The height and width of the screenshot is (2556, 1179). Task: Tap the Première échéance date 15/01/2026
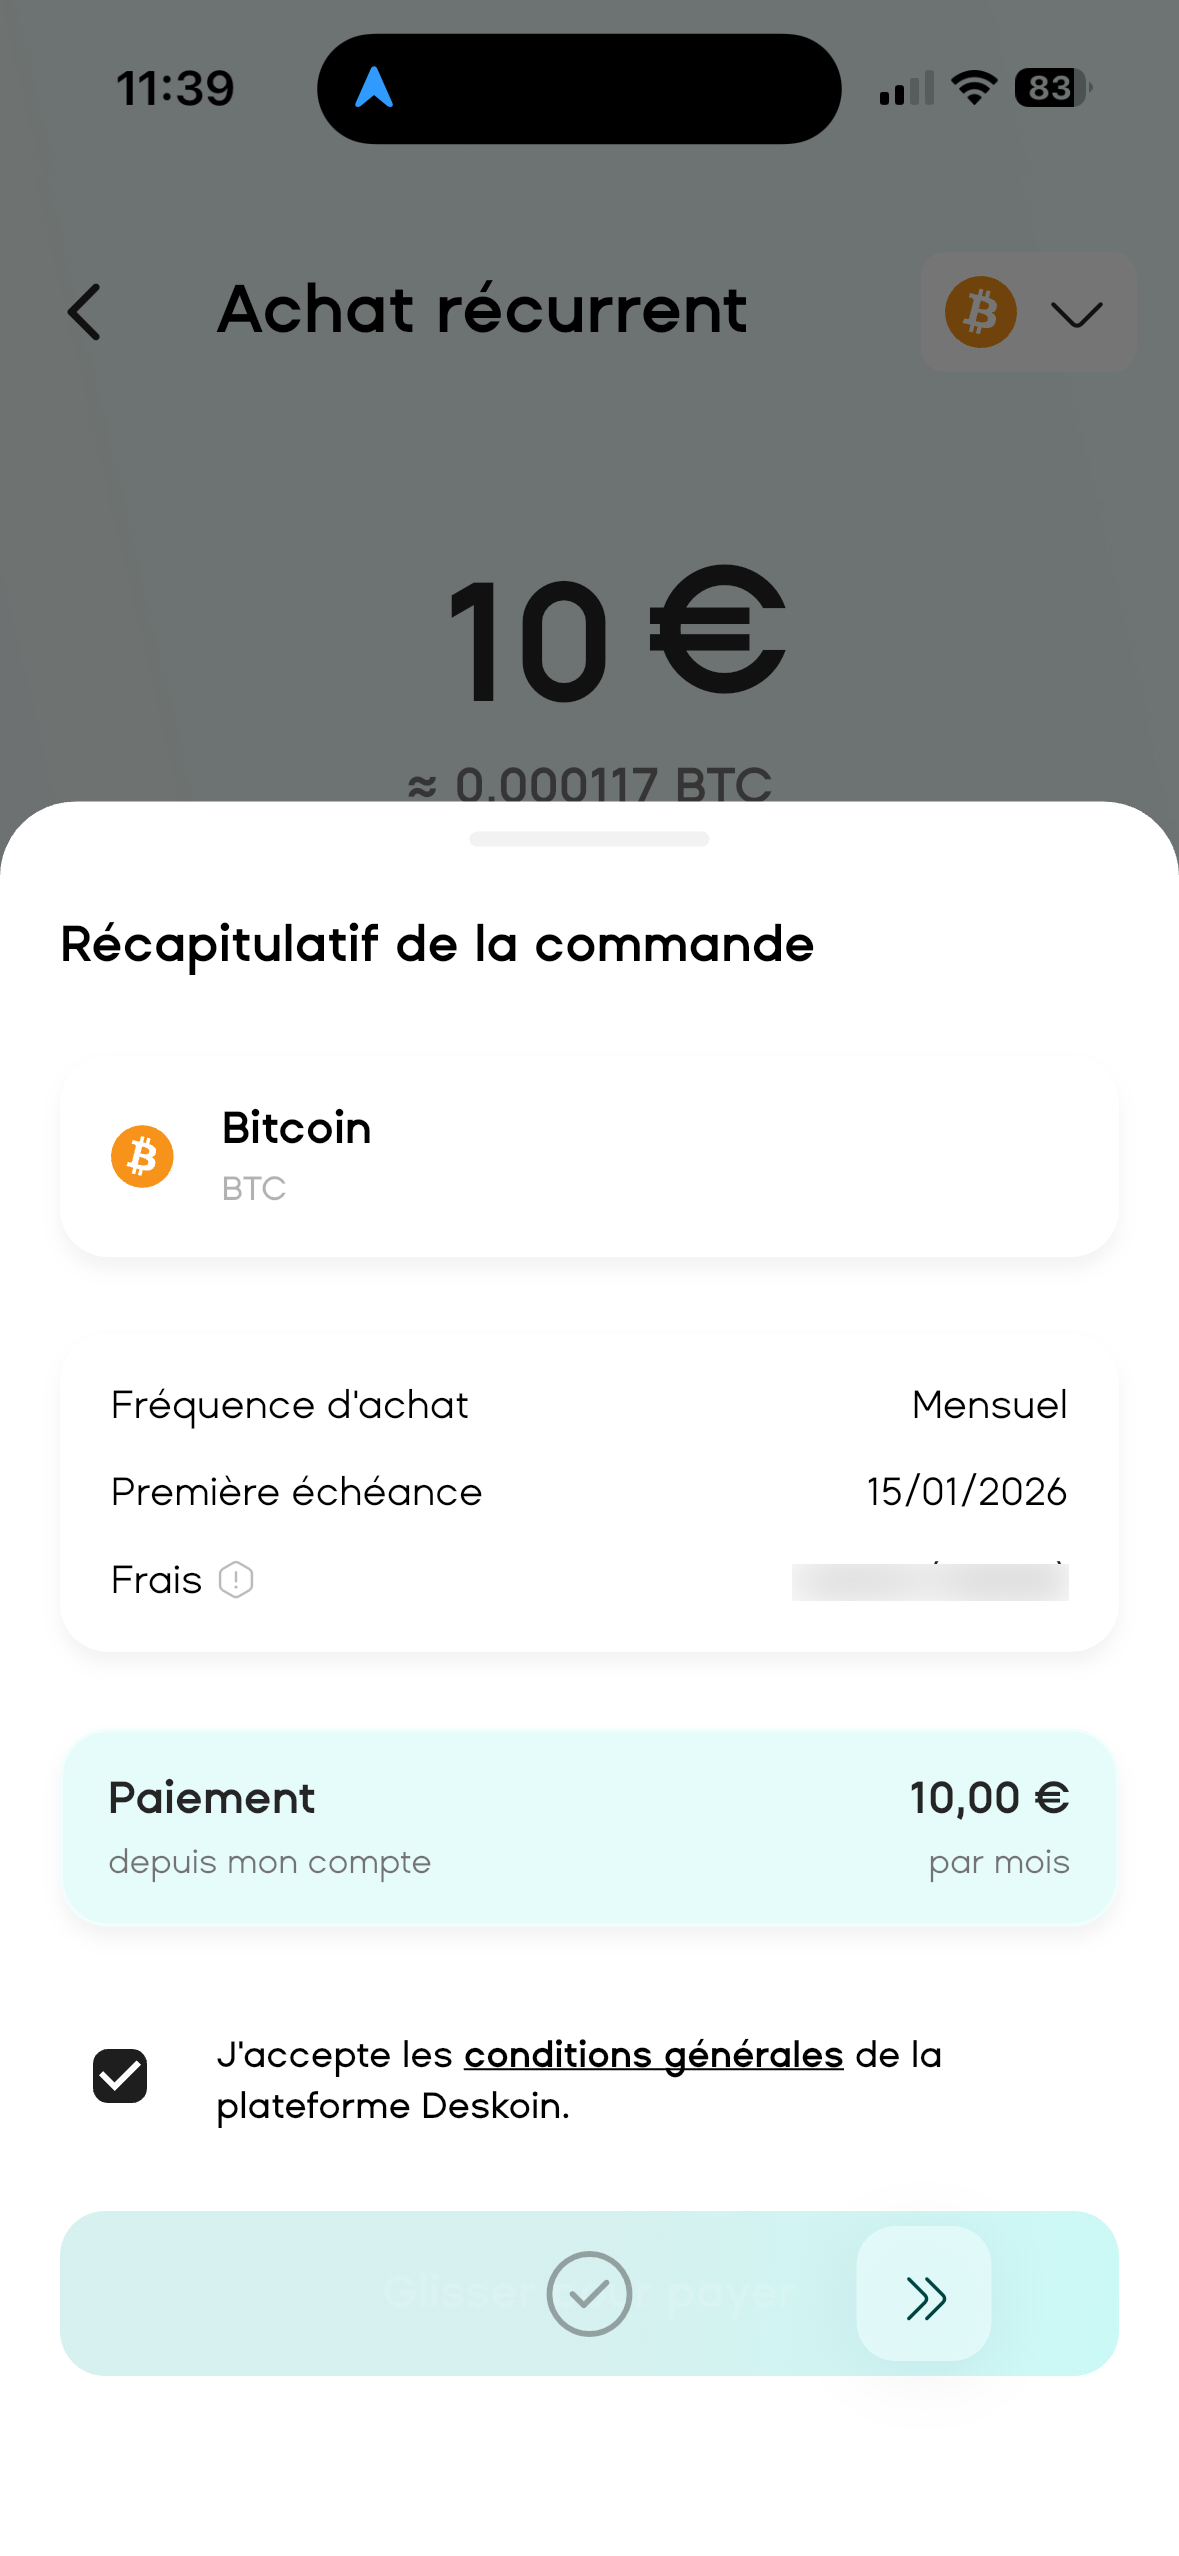[966, 1492]
